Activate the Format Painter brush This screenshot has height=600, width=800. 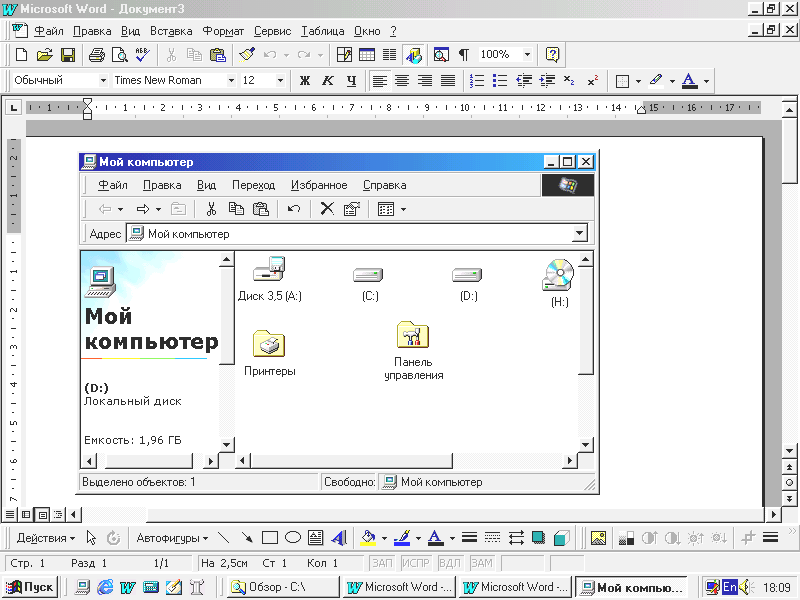click(x=247, y=55)
